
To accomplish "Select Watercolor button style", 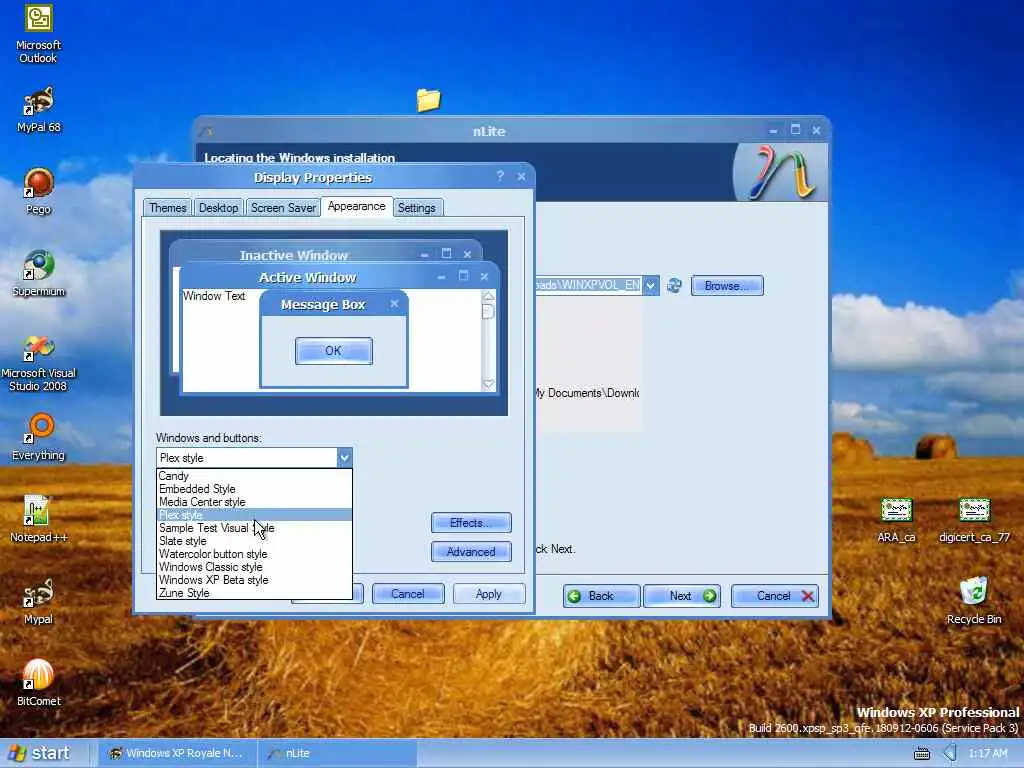I will tap(254, 554).
